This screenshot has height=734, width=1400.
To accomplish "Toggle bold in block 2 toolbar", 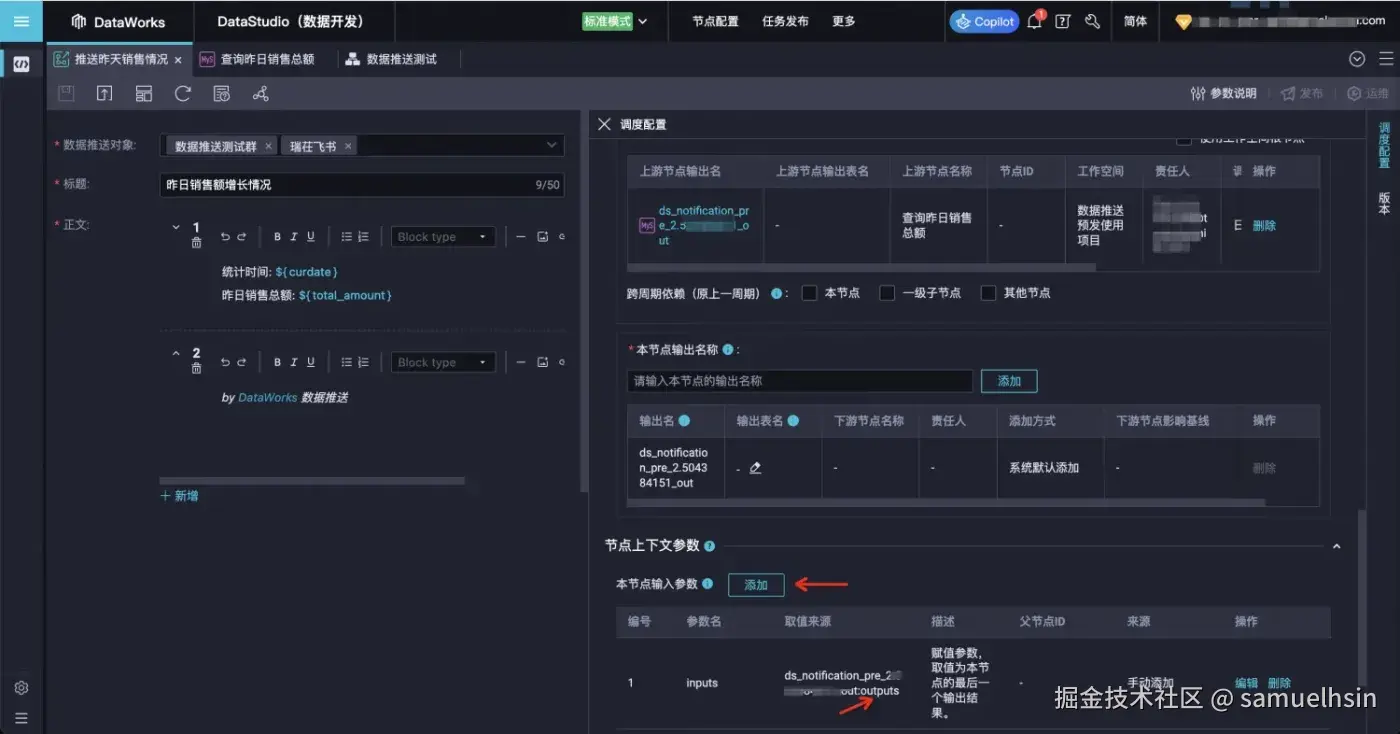I will (x=277, y=362).
